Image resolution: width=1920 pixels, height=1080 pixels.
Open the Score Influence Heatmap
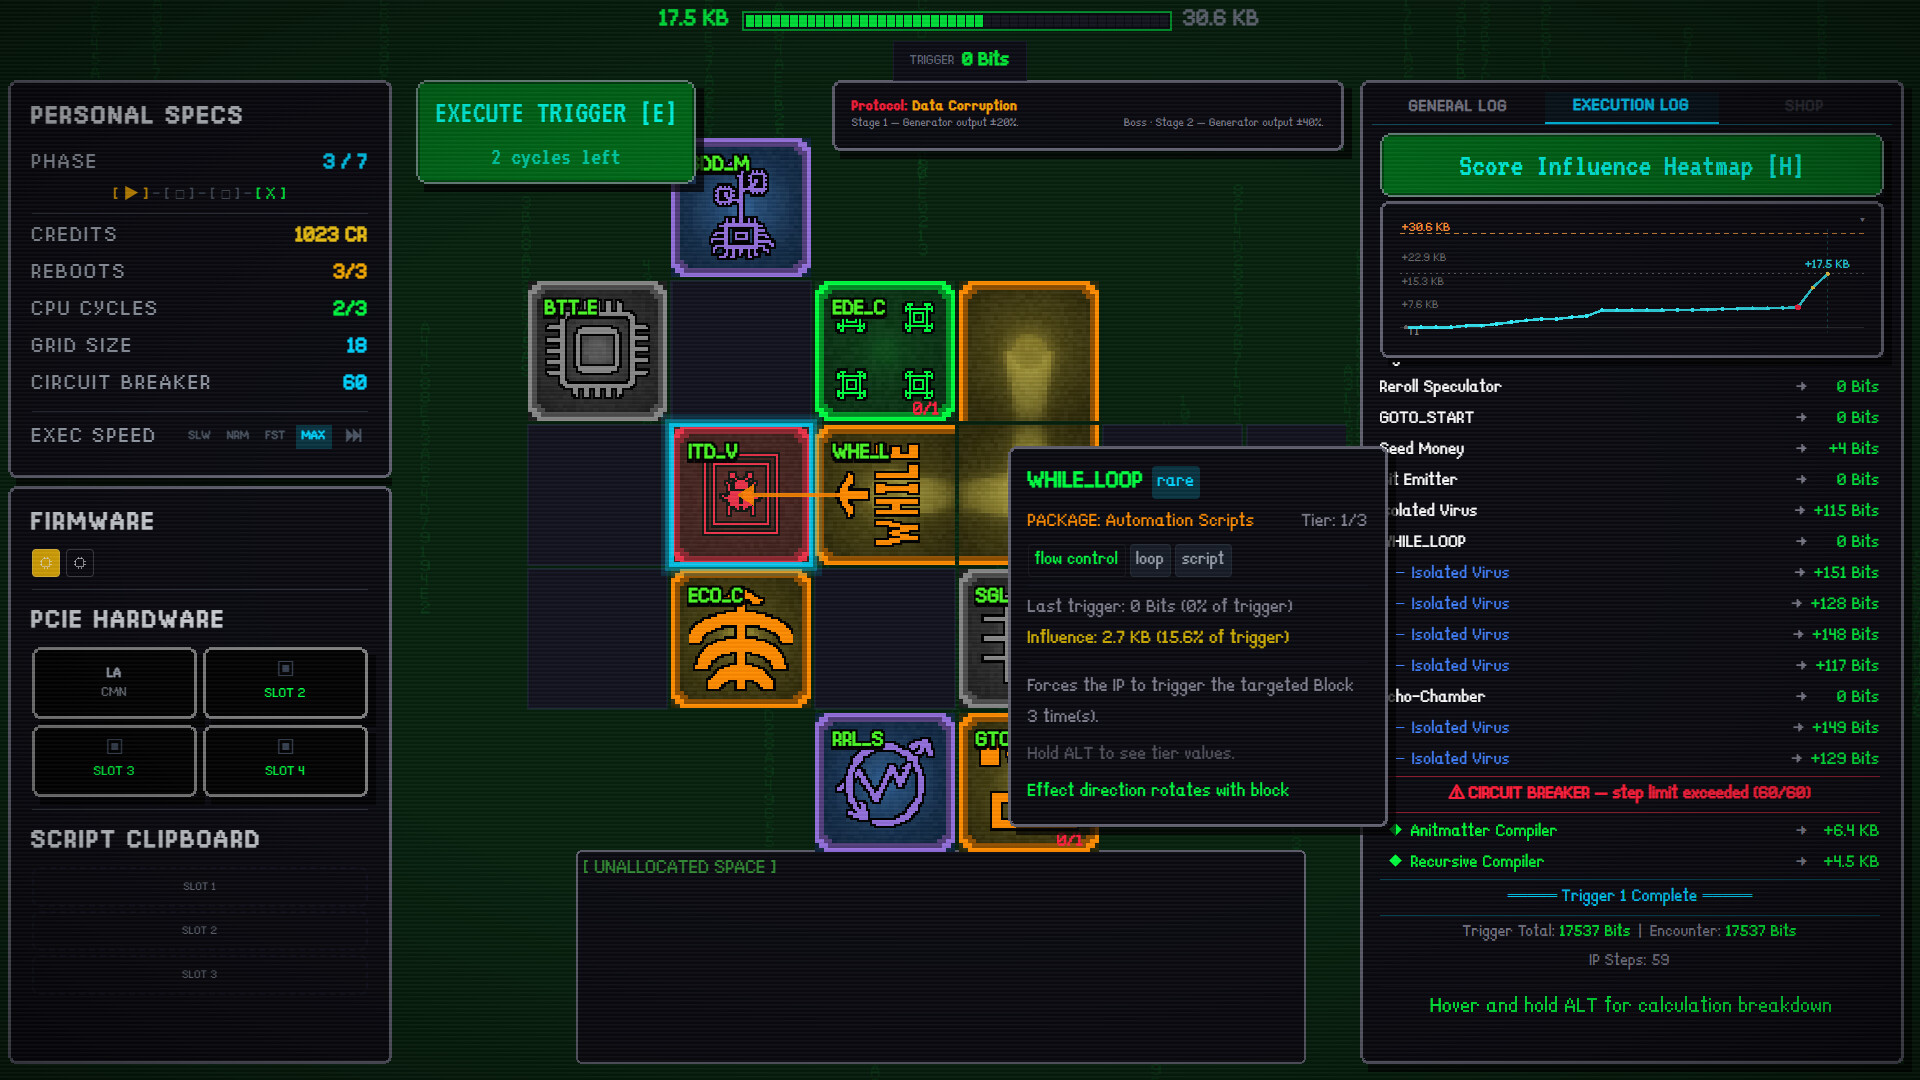pyautogui.click(x=1631, y=166)
